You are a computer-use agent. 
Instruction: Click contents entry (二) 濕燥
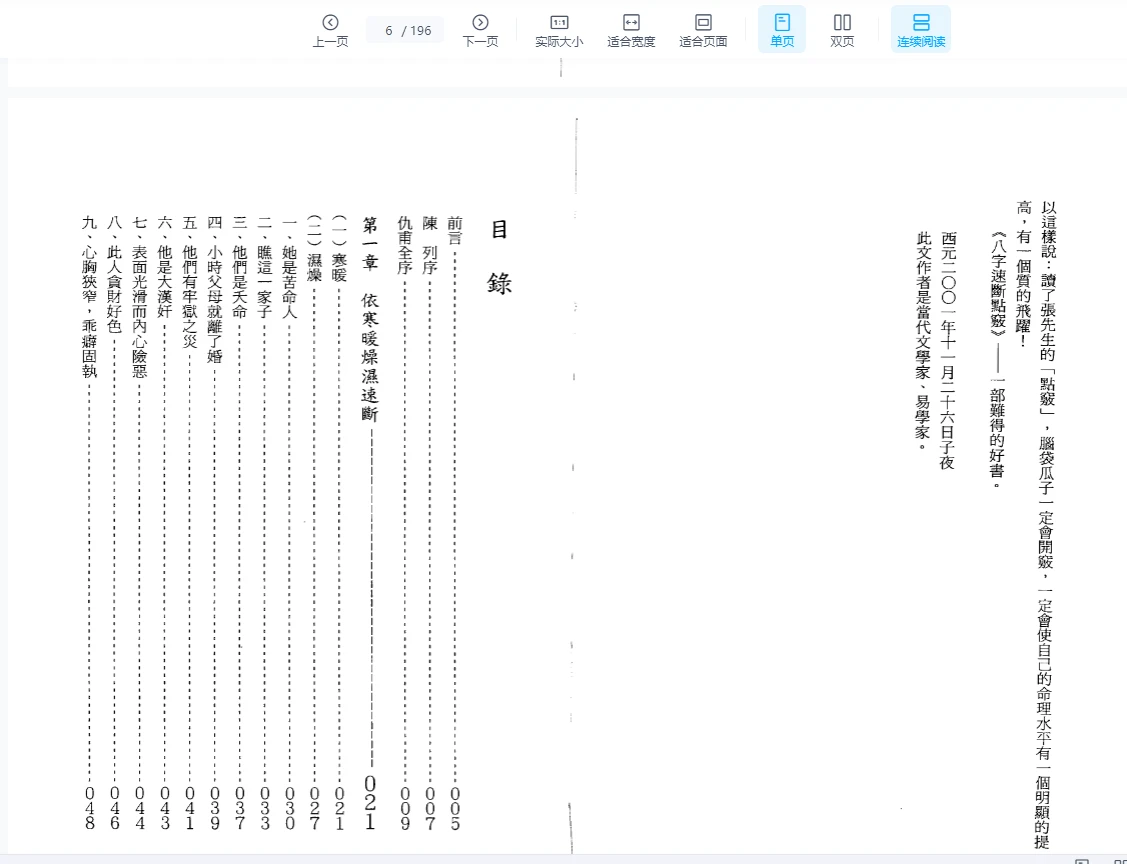315,523
